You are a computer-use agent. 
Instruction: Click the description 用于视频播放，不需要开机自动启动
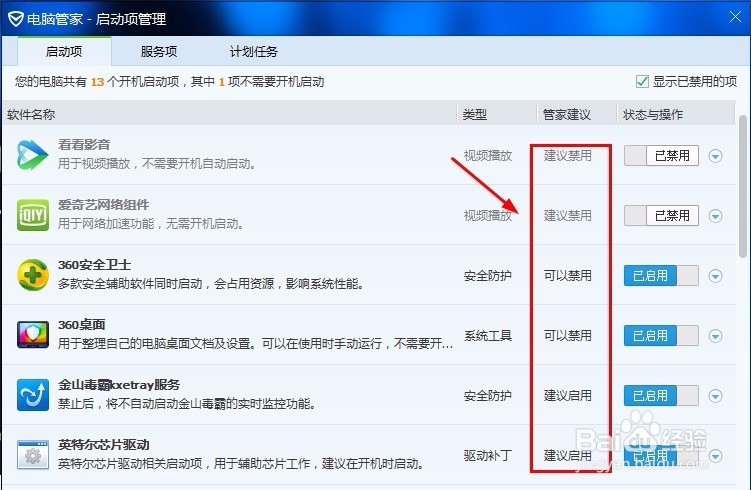click(157, 164)
